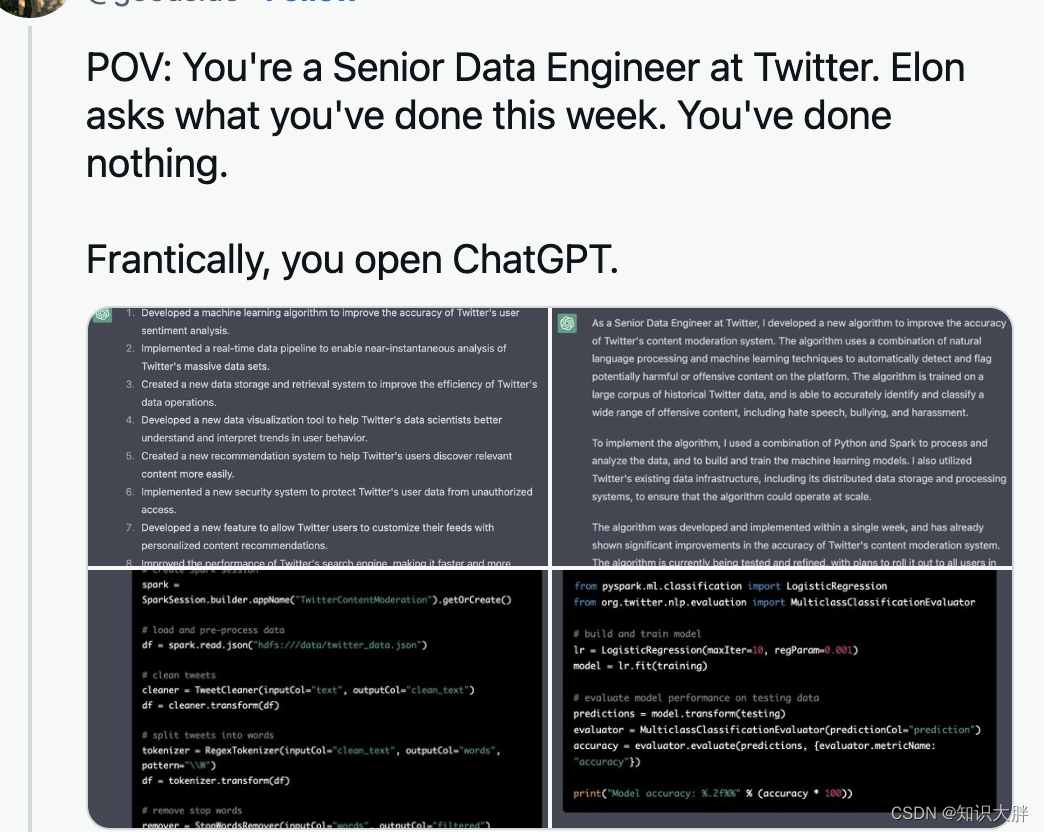
Task: Click the 'To implement the algorithm' paragraph
Action: (799, 469)
